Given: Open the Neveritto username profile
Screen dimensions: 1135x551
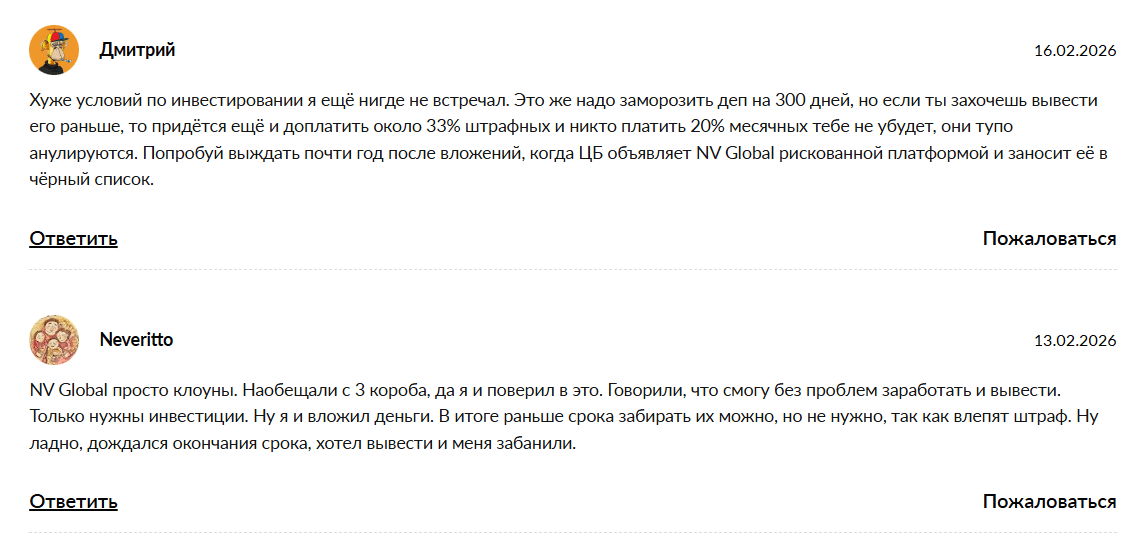Looking at the screenshot, I should coord(136,340).
